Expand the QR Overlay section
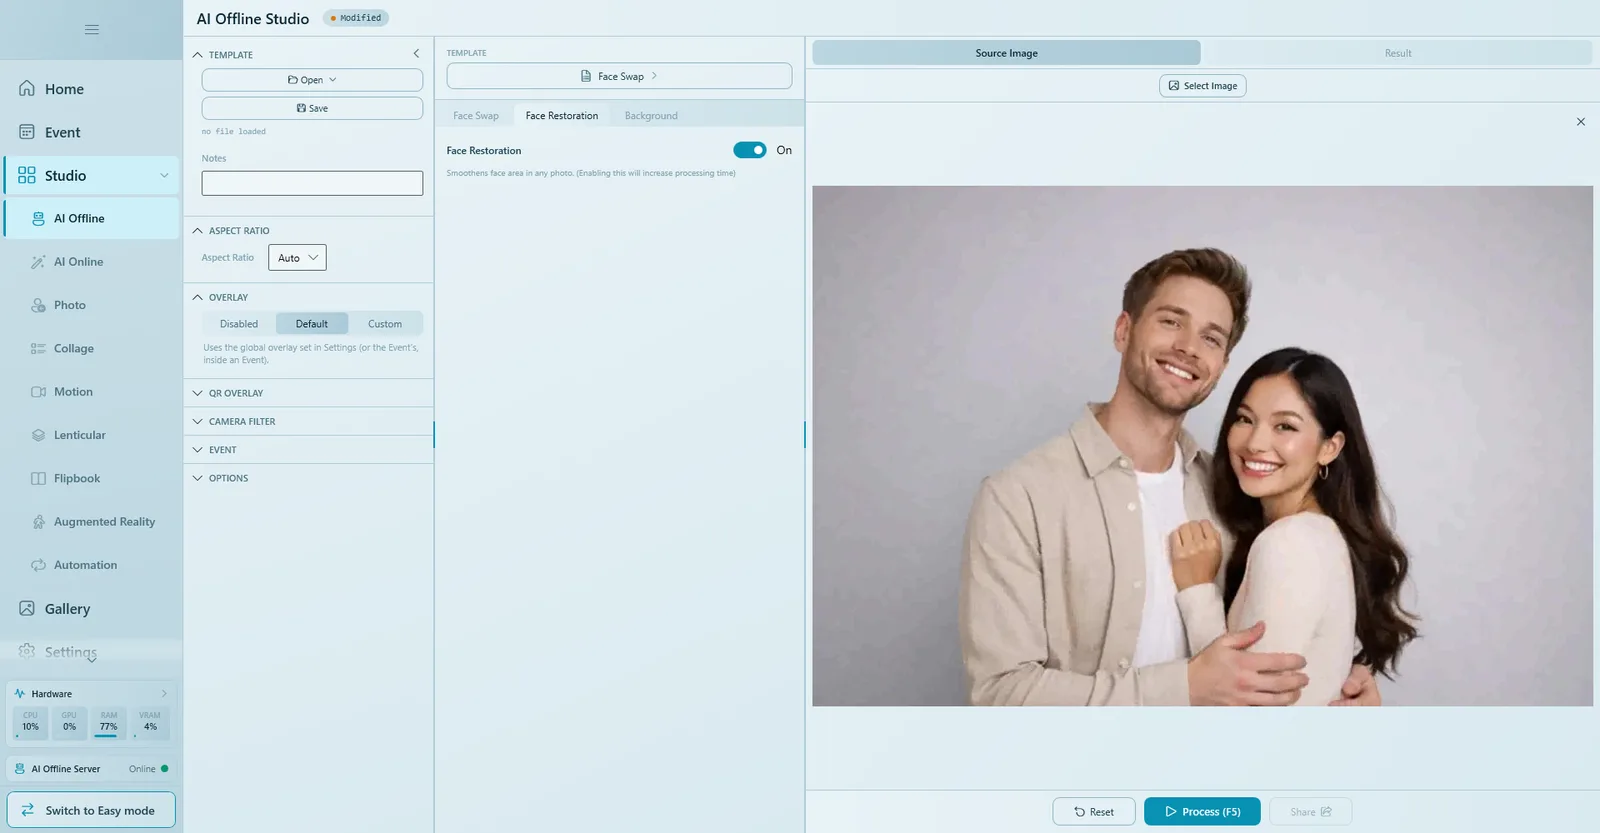This screenshot has width=1600, height=833. tap(308, 393)
